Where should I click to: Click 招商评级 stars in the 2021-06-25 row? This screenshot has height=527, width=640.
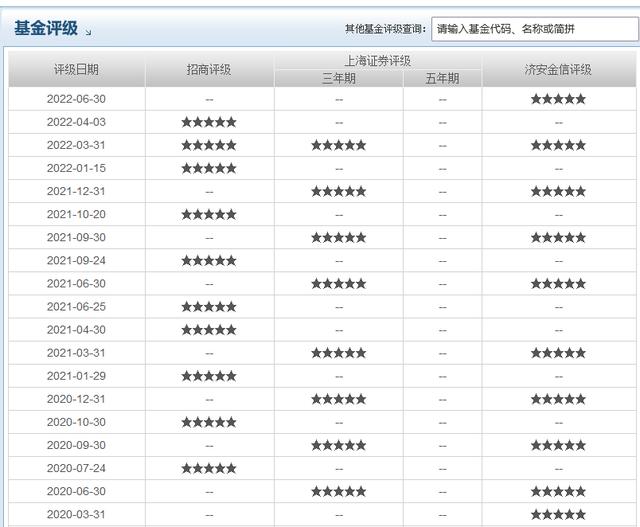point(209,307)
